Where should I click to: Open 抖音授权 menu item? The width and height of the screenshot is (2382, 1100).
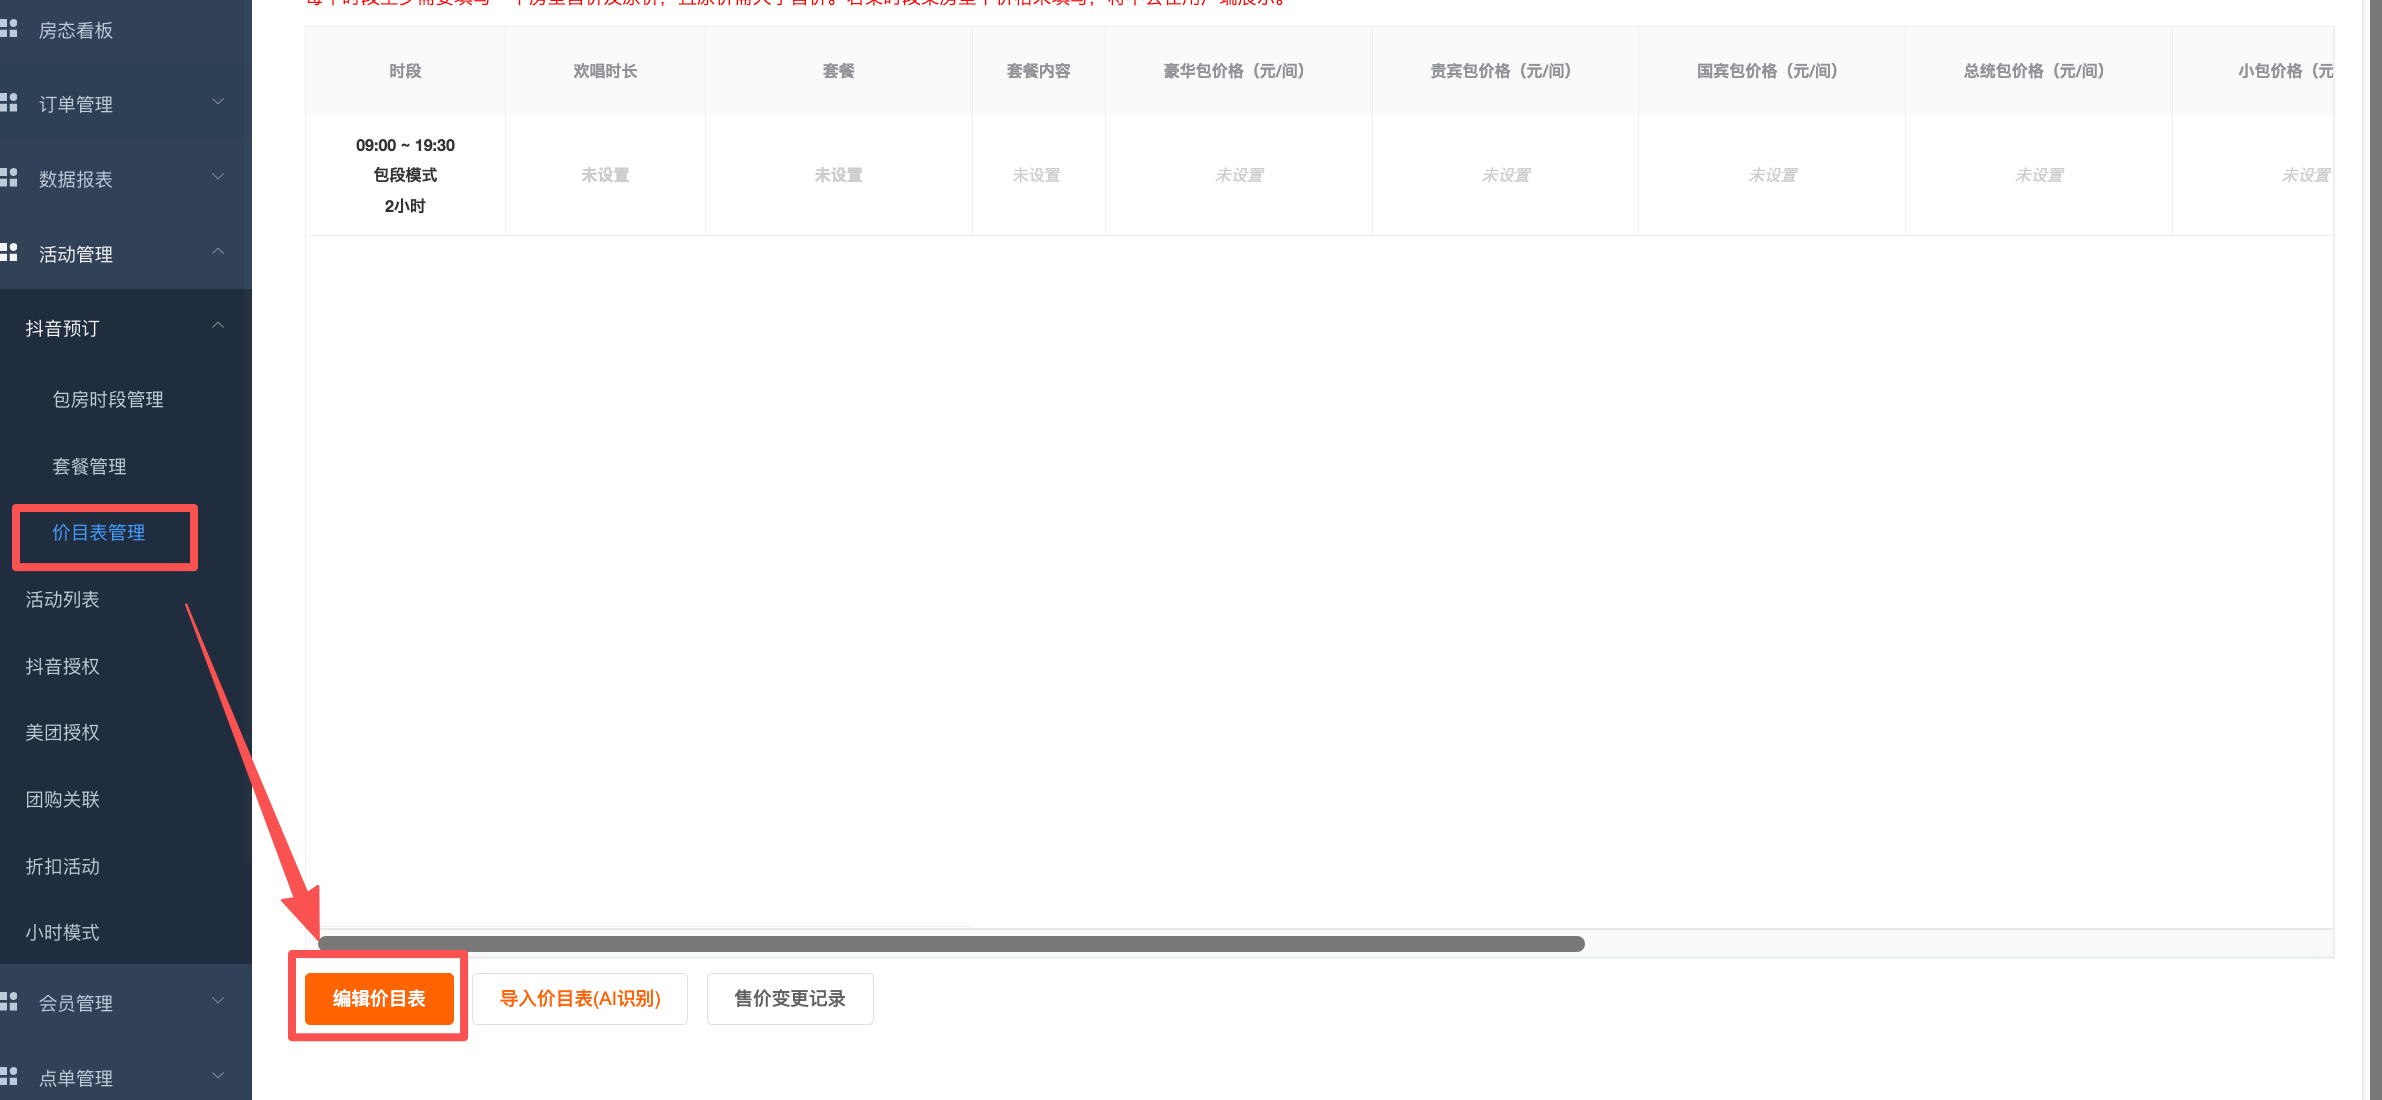[62, 667]
